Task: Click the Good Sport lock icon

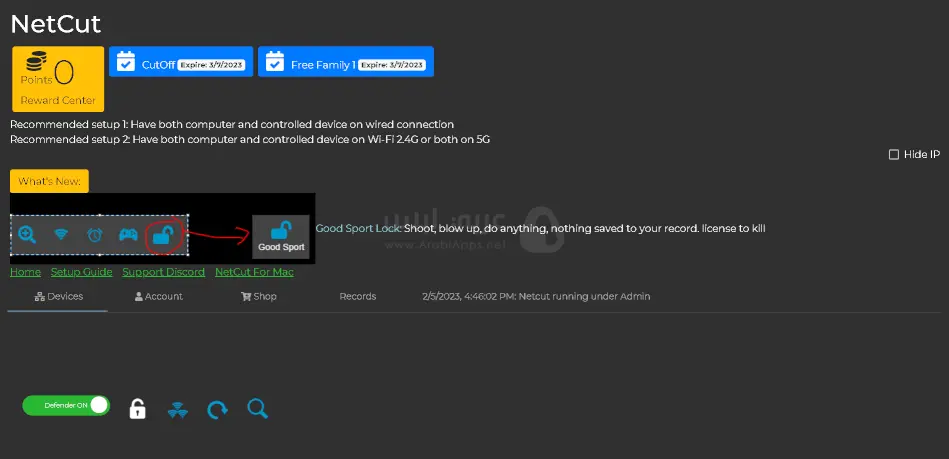Action: pos(281,237)
